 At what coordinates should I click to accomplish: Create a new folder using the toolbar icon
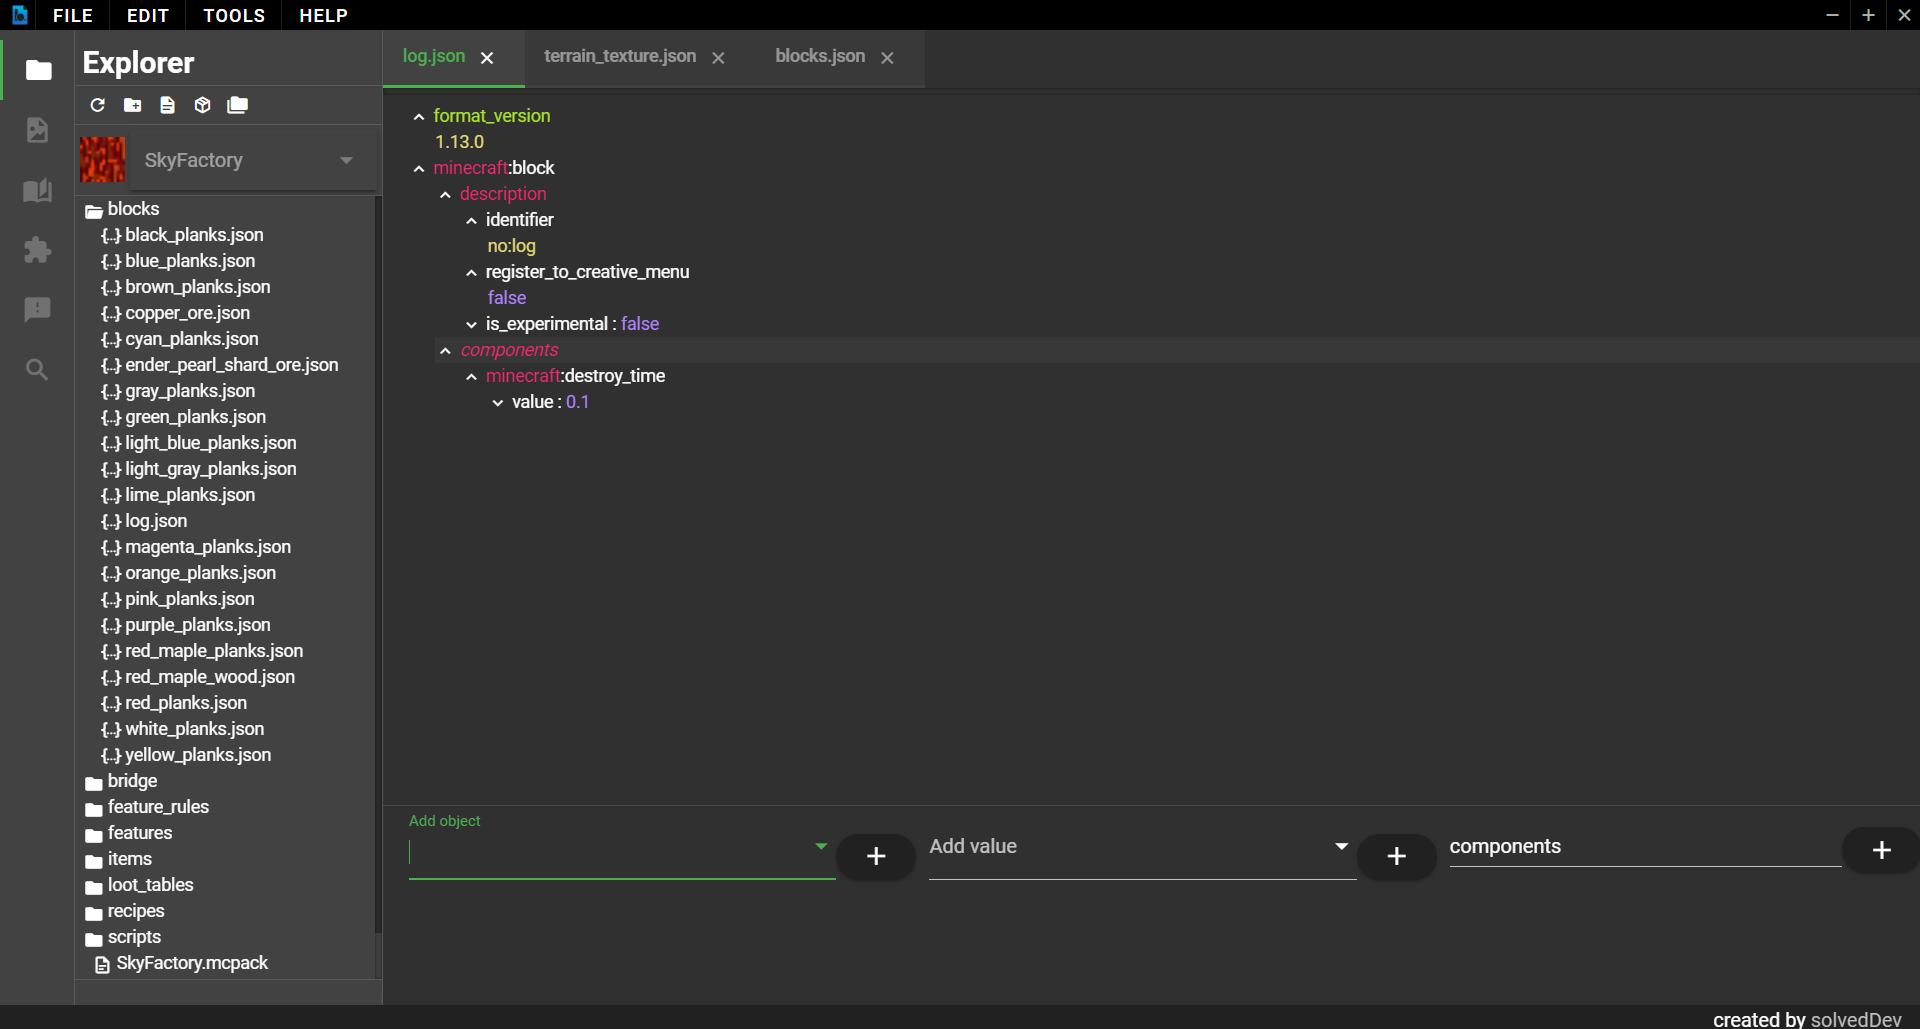[131, 105]
